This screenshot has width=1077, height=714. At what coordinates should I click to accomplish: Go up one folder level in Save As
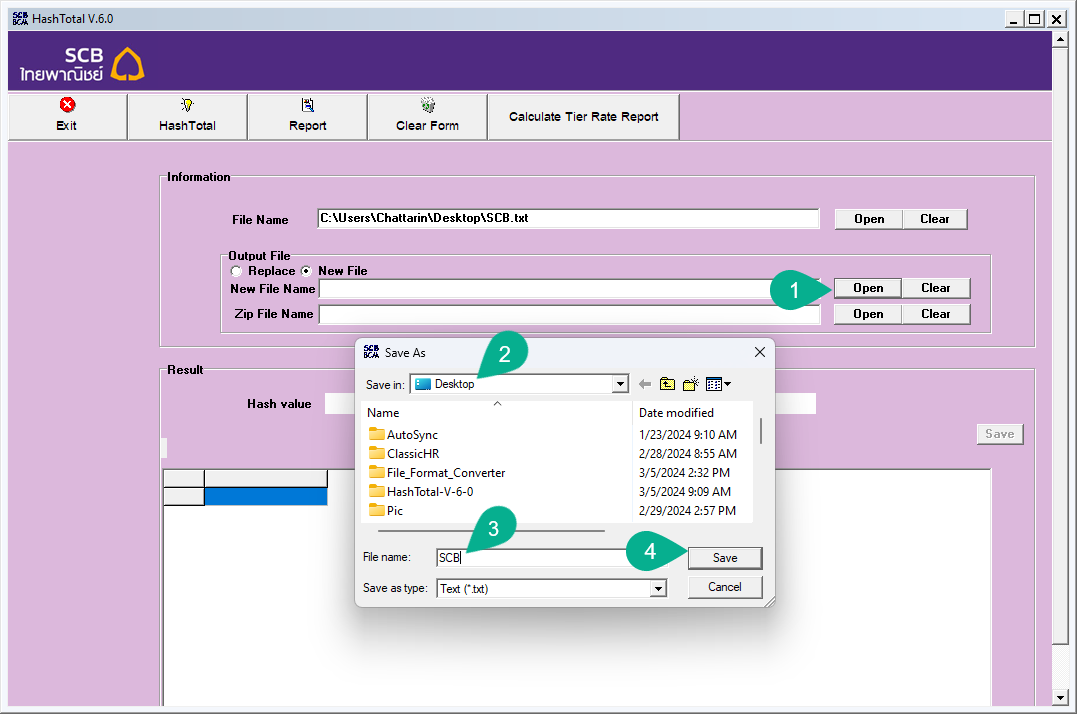point(668,384)
